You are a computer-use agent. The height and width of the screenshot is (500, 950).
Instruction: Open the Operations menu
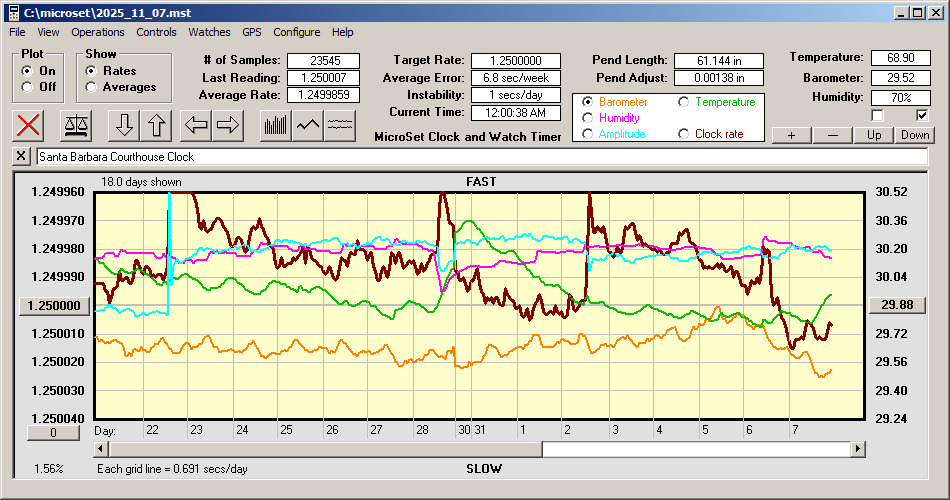98,32
